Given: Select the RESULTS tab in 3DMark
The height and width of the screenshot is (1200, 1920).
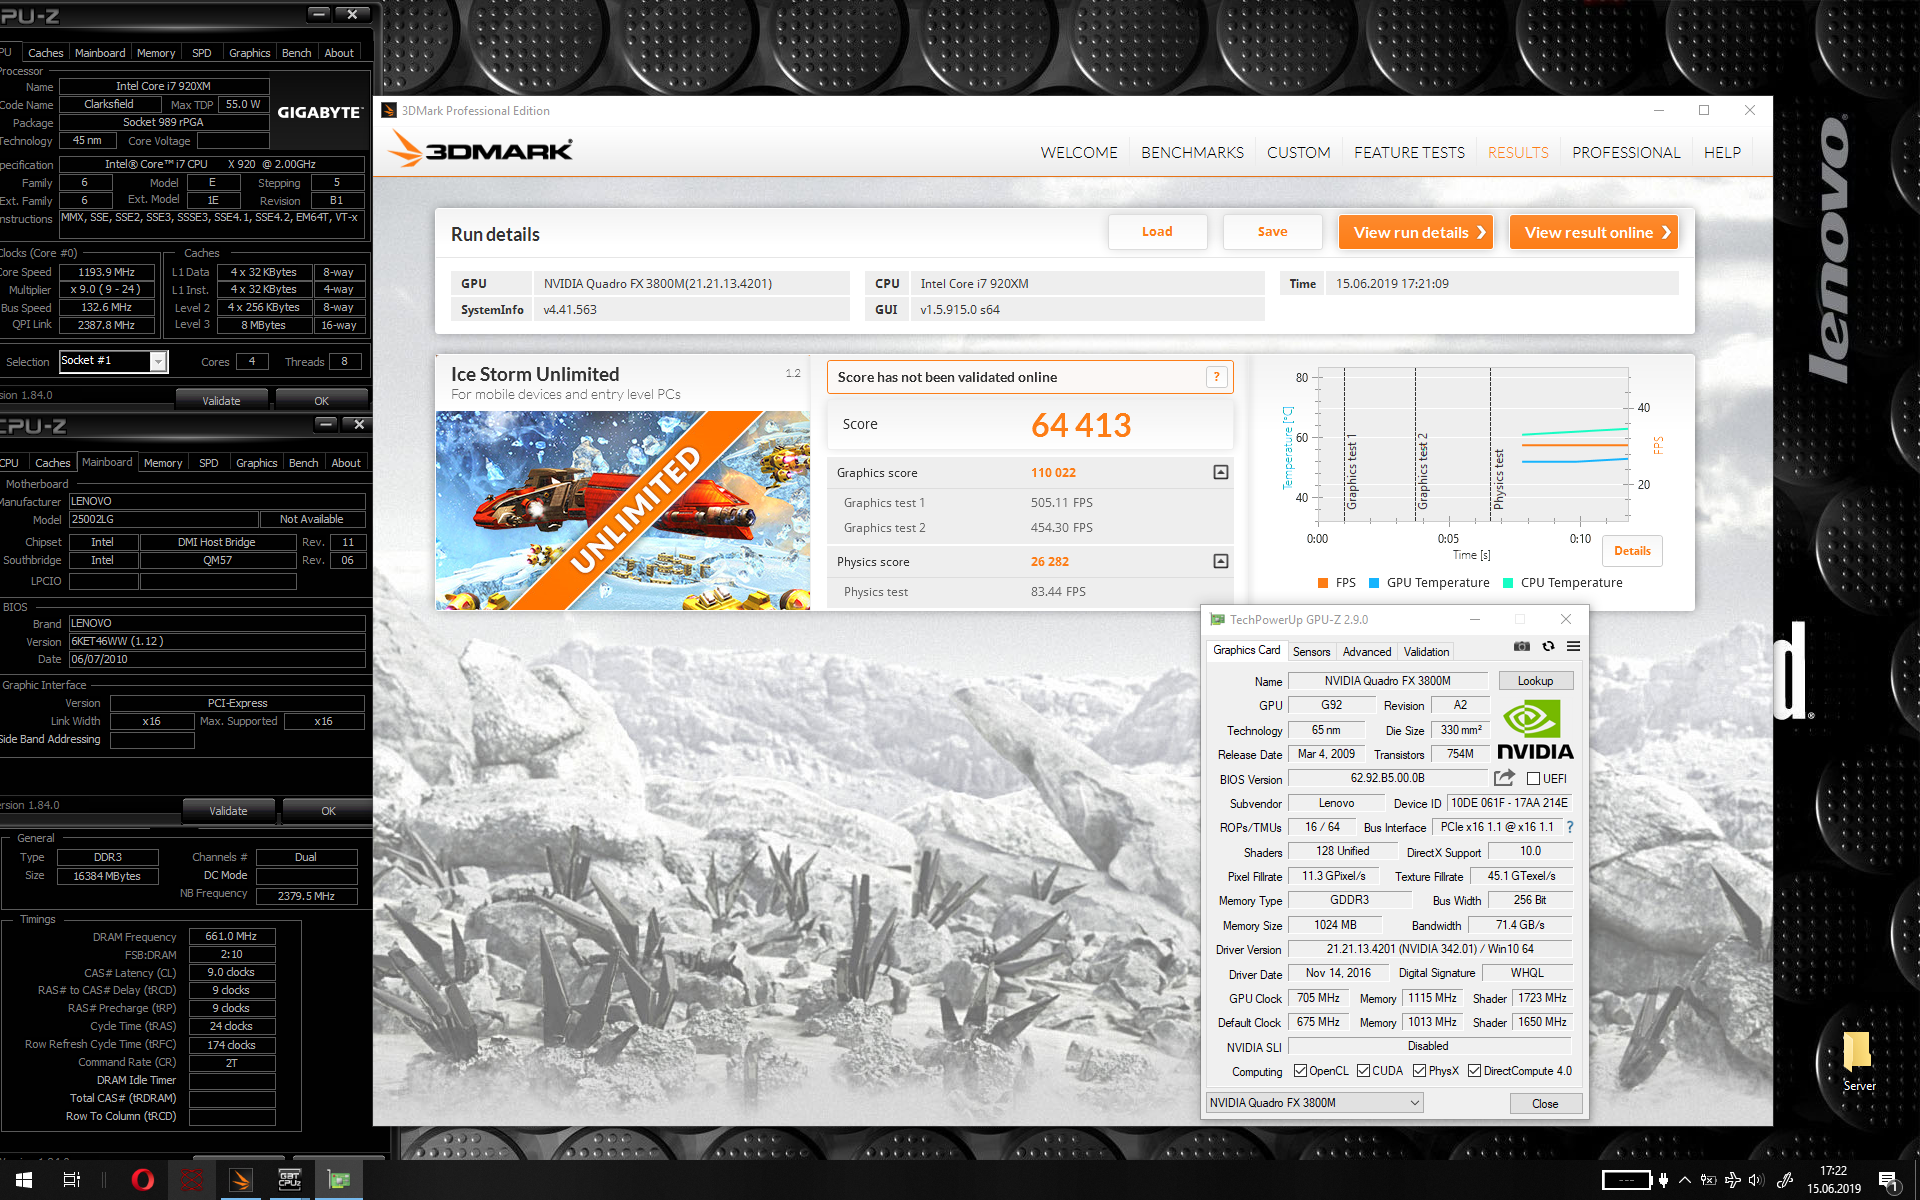Looking at the screenshot, I should [x=1518, y=153].
